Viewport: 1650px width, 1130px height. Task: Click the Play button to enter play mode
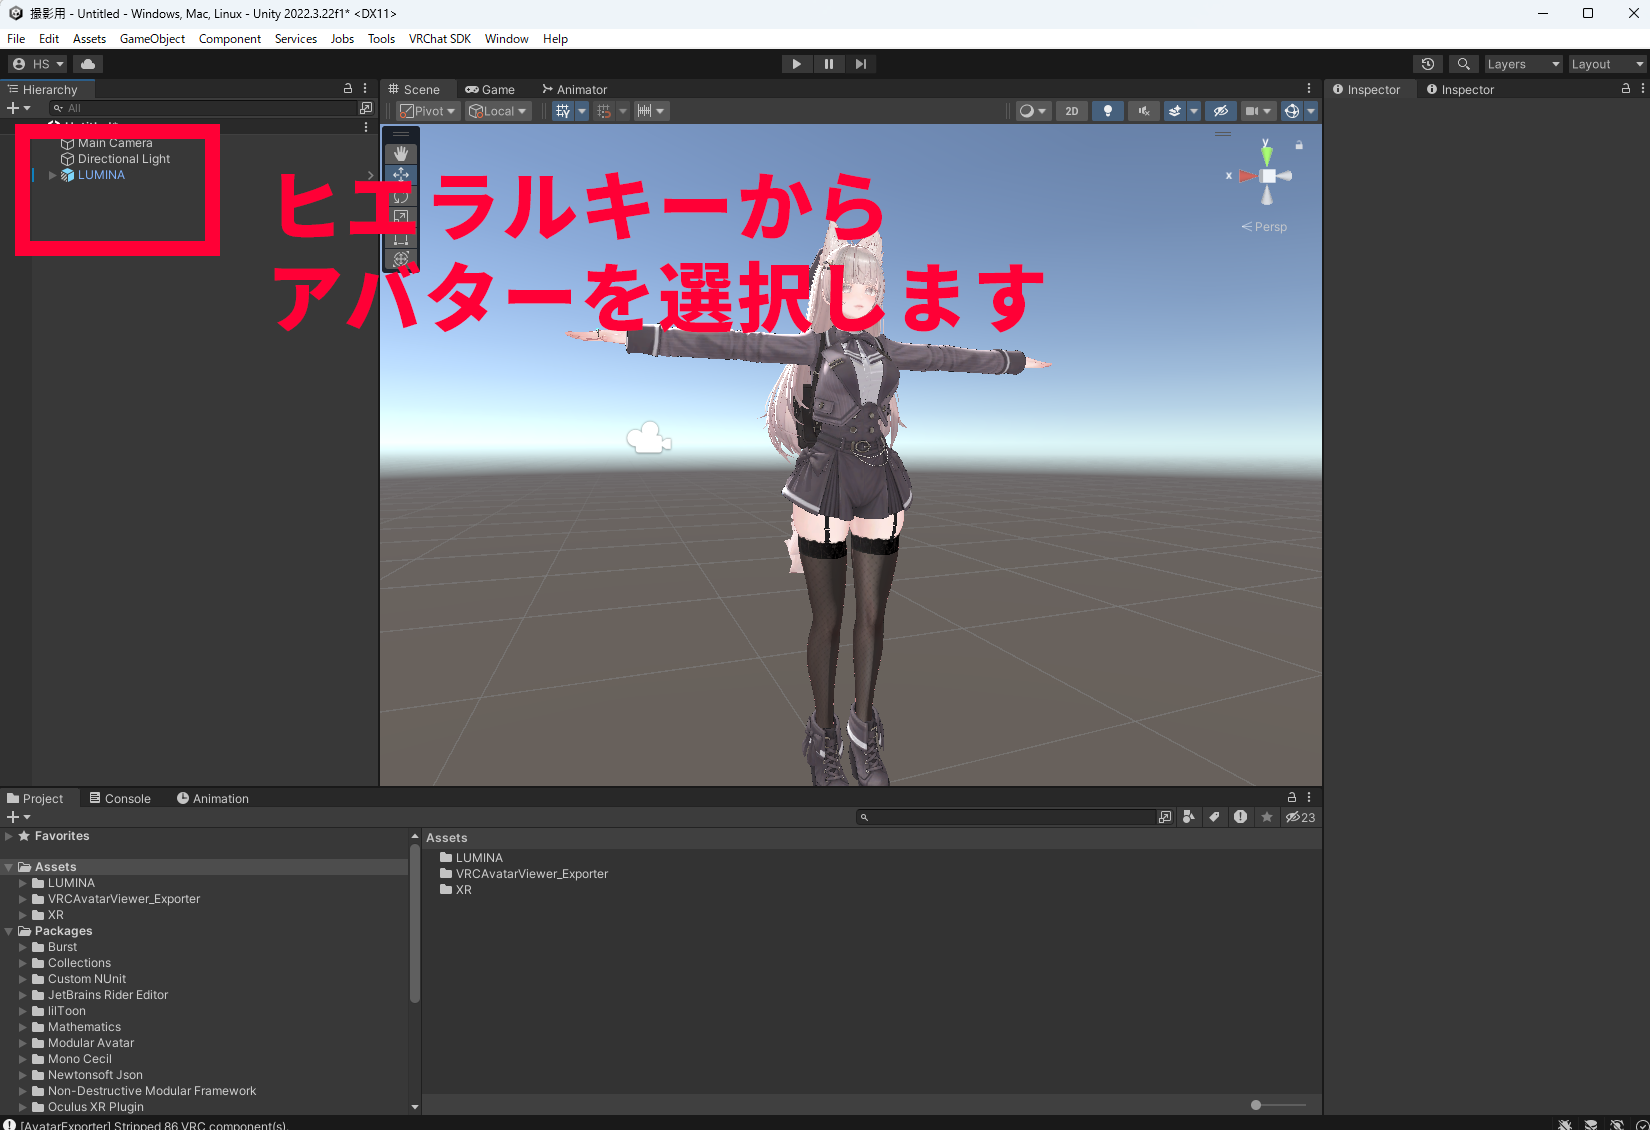(796, 64)
